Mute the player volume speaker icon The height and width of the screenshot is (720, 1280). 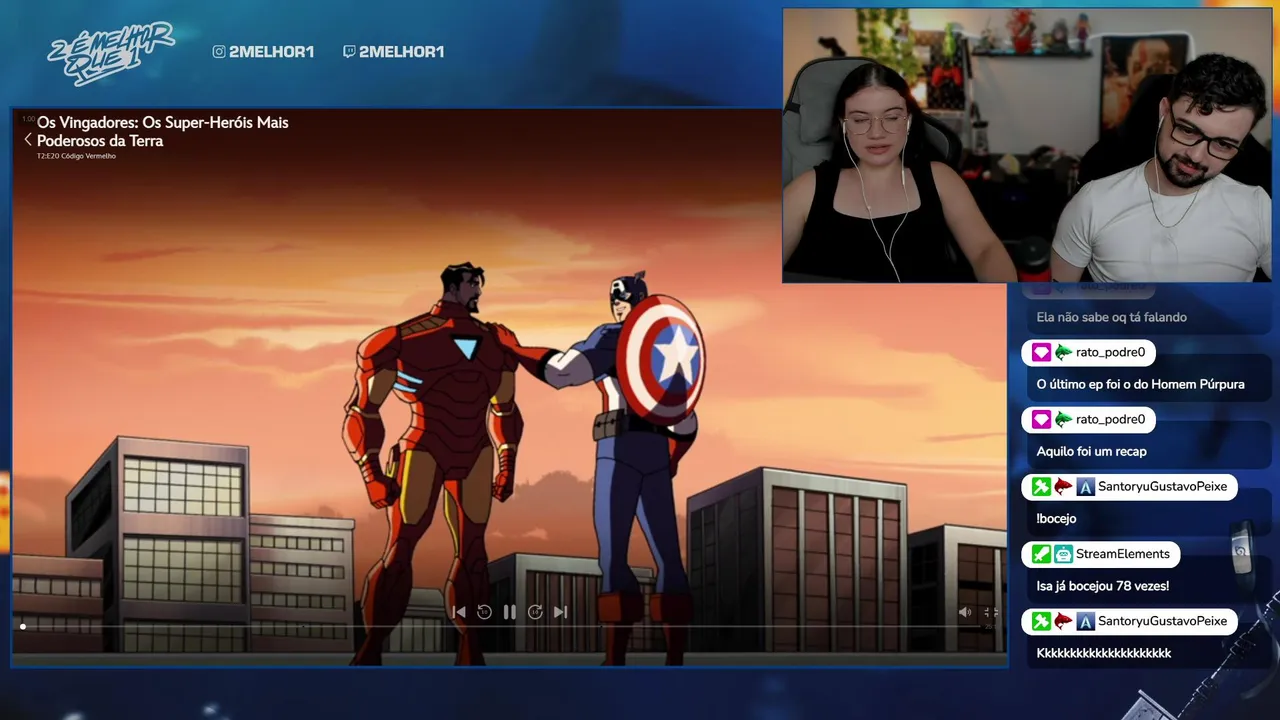click(965, 612)
